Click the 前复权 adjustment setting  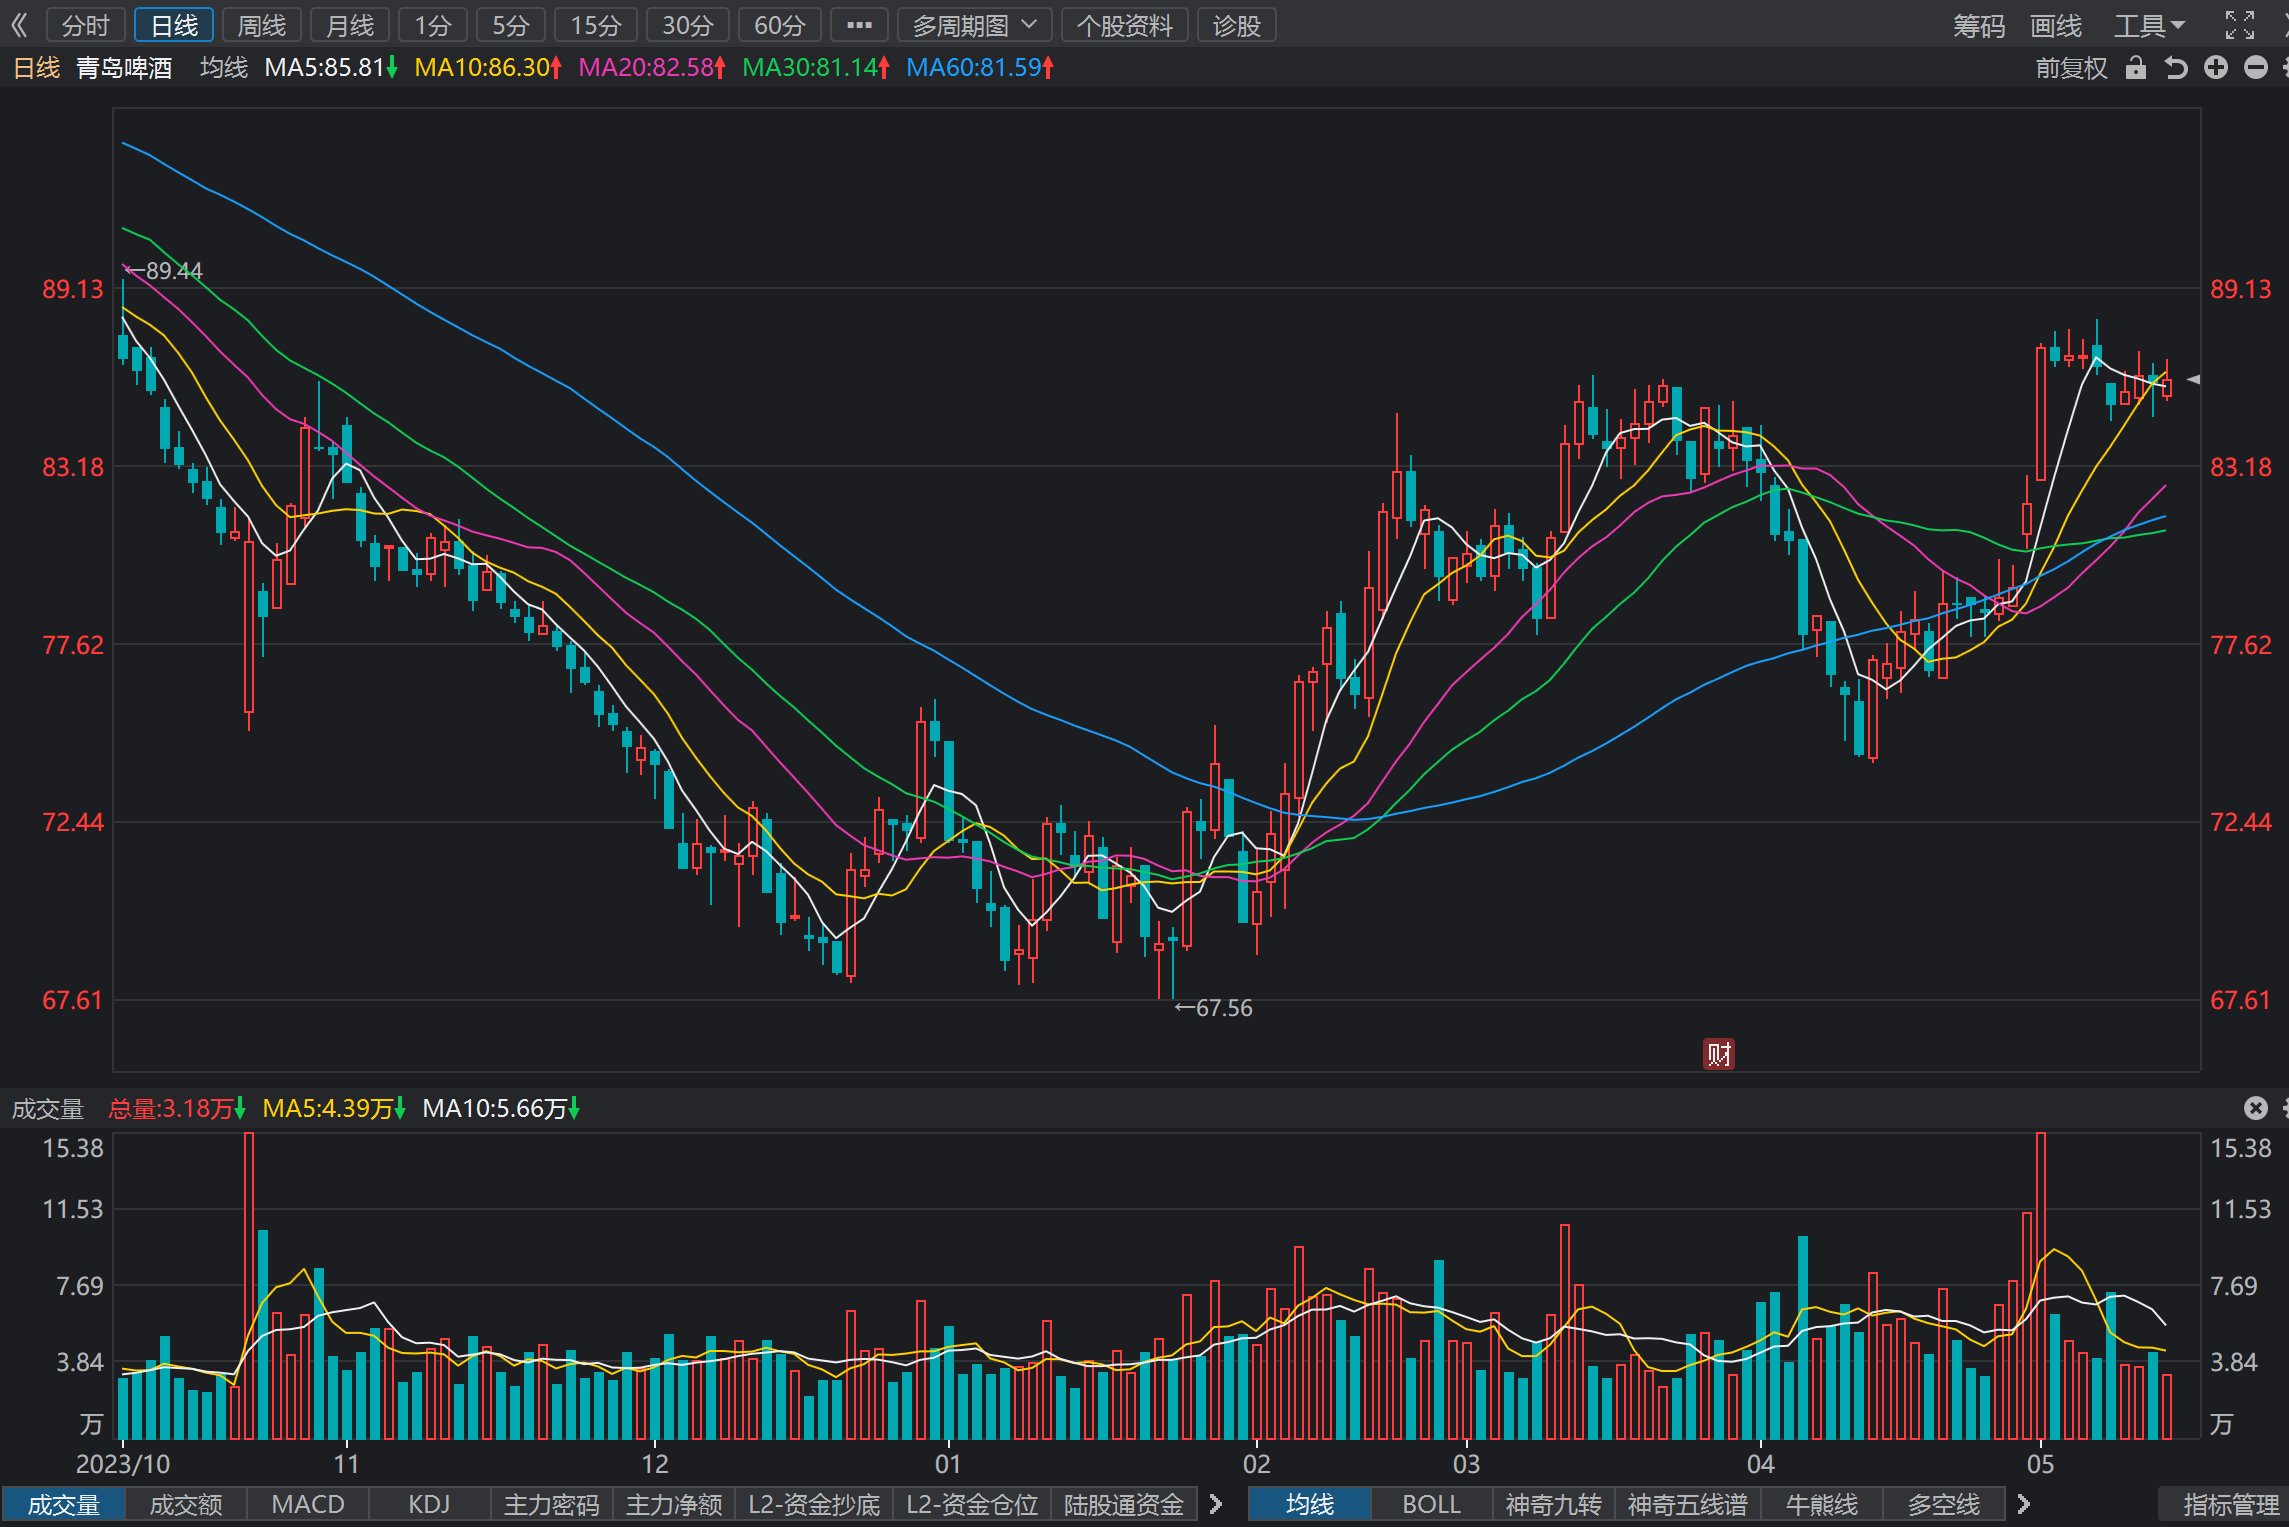2072,68
